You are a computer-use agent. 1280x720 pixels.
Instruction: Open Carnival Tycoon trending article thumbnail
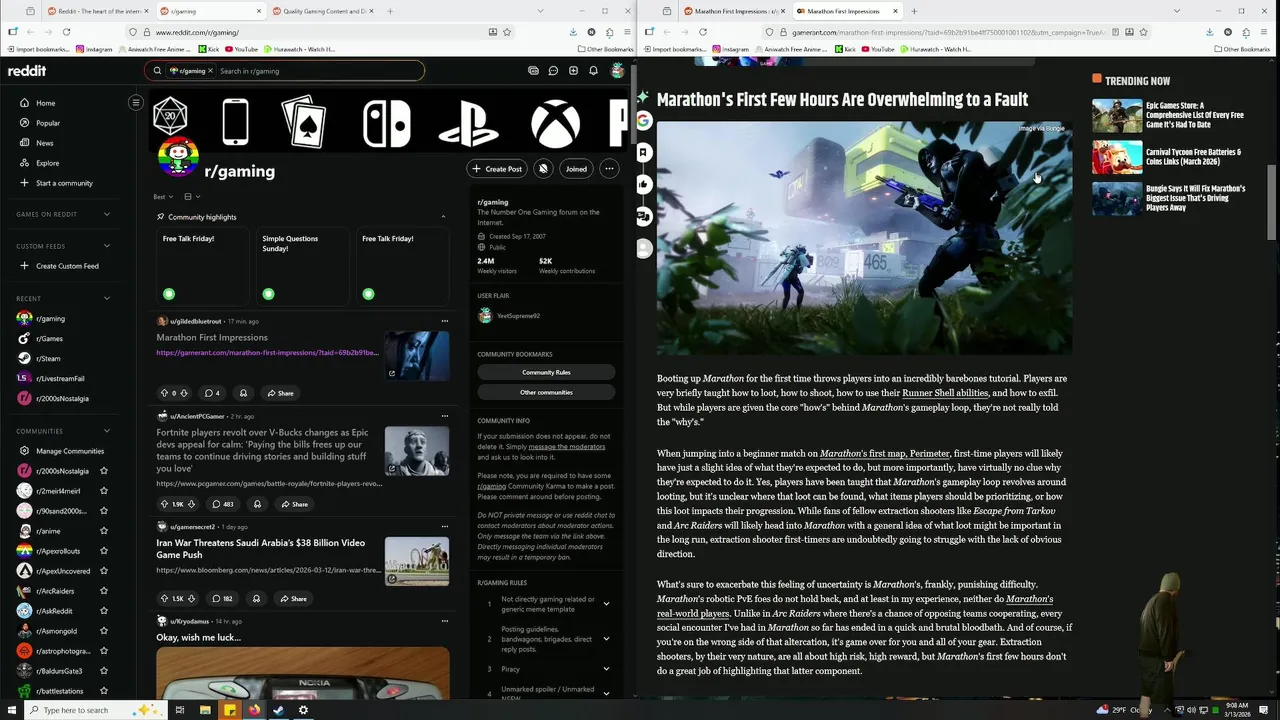point(1117,157)
